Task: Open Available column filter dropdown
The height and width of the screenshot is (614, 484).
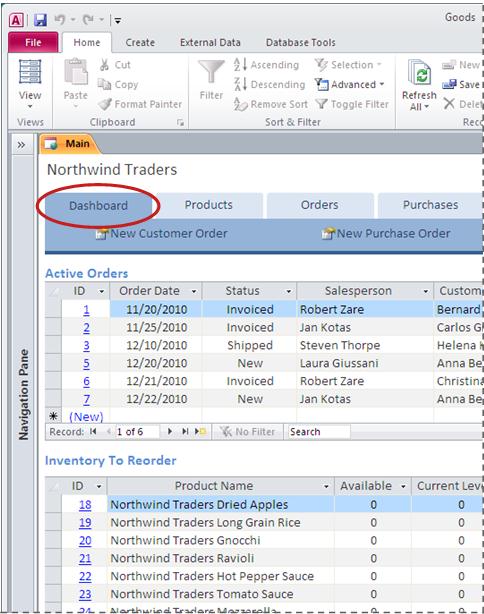Action: pyautogui.click(x=403, y=486)
